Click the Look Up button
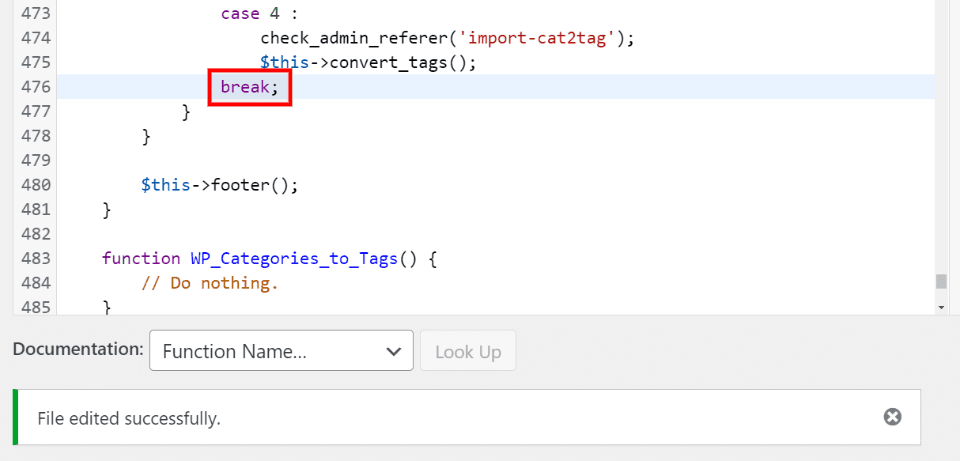This screenshot has width=960, height=461. click(468, 351)
